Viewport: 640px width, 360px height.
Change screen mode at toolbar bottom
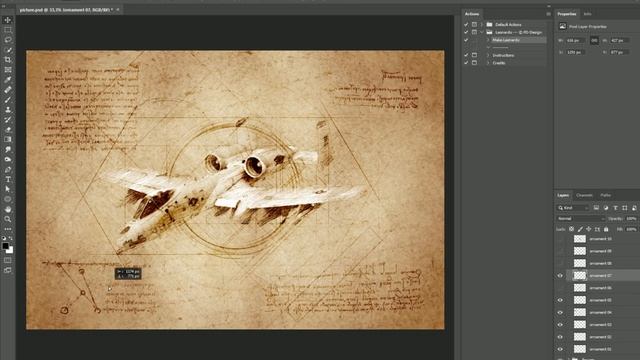pos(7,270)
